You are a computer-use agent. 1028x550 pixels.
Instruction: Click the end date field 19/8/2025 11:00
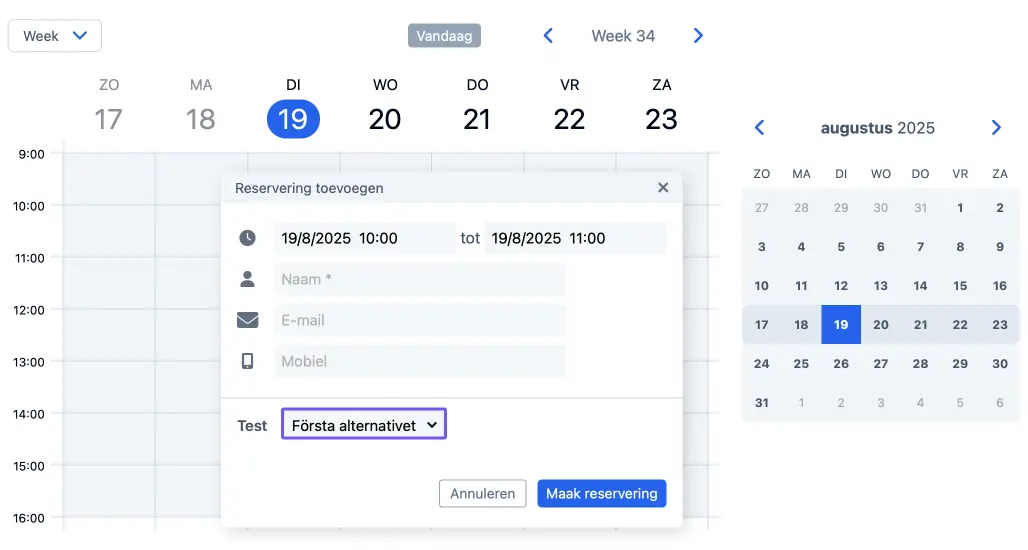[575, 238]
